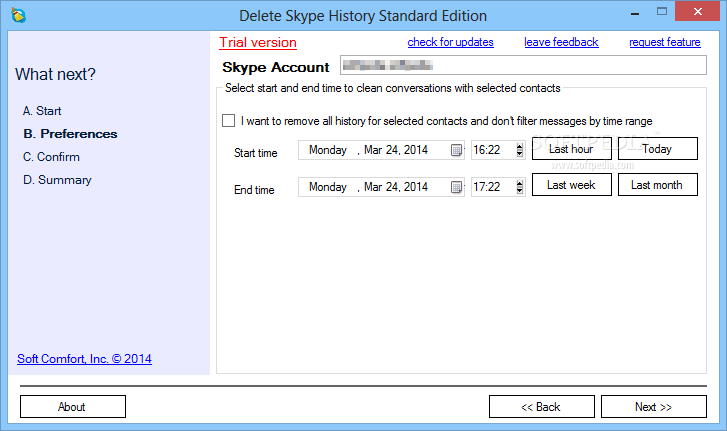Image resolution: width=727 pixels, height=431 pixels.
Task: Increase Start time with up arrow
Action: click(519, 146)
